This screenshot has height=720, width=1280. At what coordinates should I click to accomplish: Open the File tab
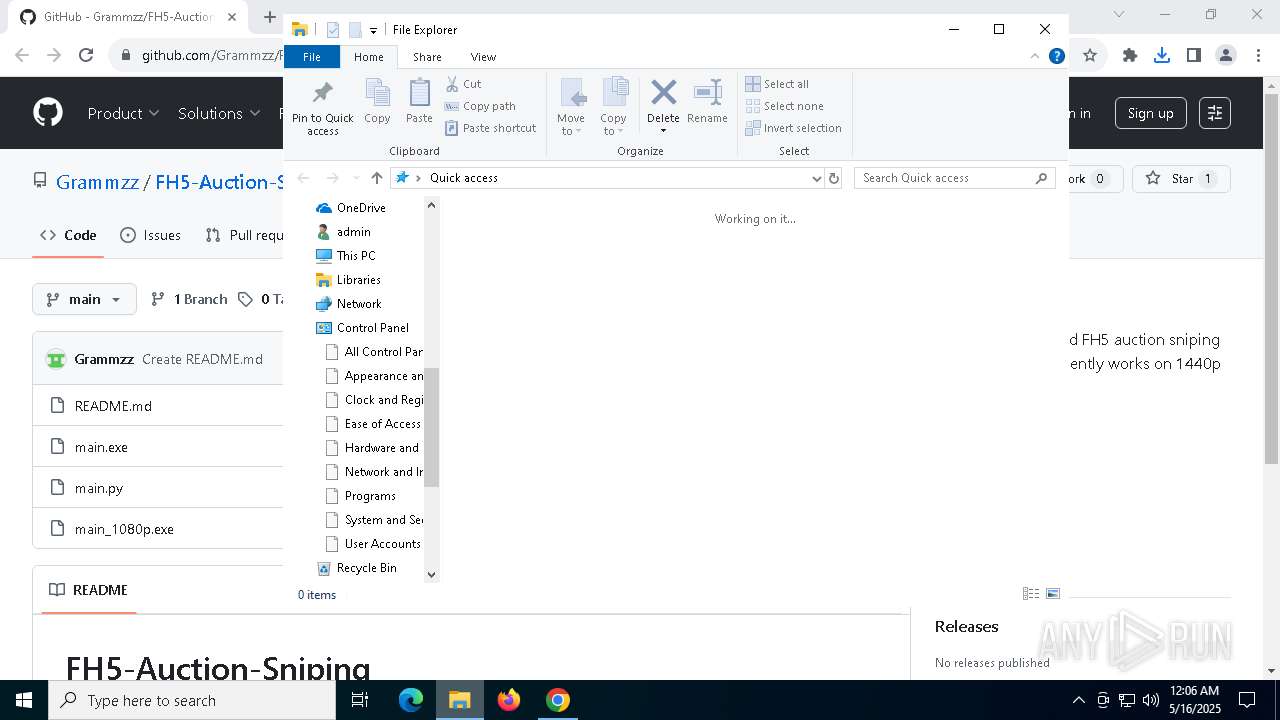[312, 57]
